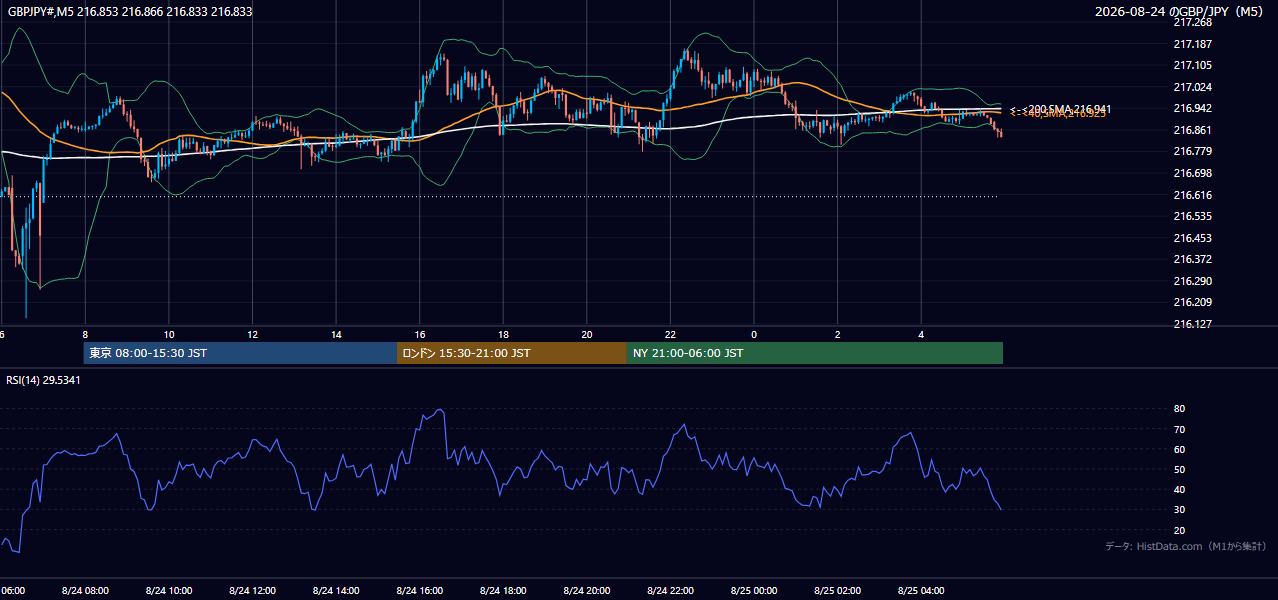The height and width of the screenshot is (600, 1278).
Task: Click the hour 0 label under price chart
Action: point(754,334)
